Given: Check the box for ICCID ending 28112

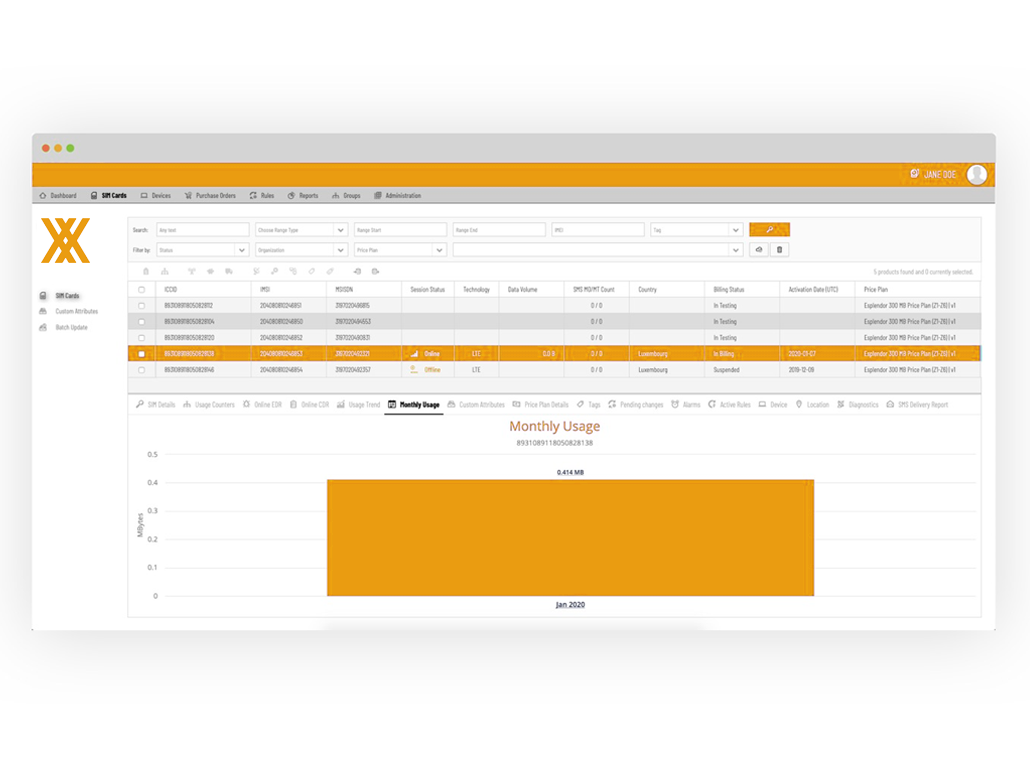Looking at the screenshot, I should pos(141,306).
